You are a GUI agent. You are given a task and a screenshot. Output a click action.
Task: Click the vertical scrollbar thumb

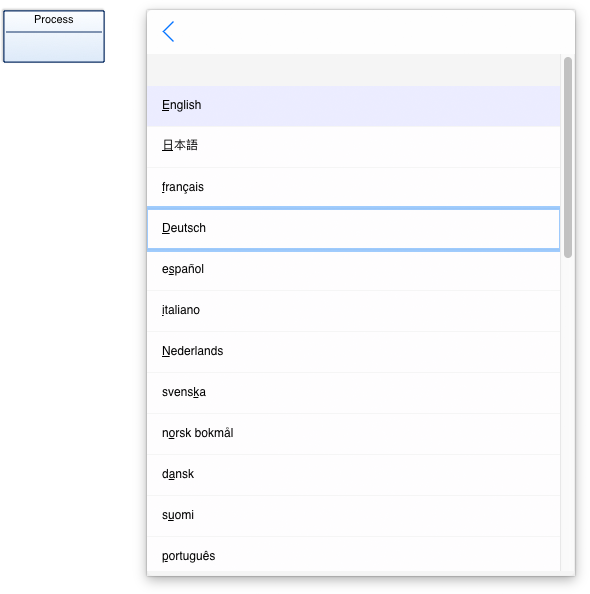(x=568, y=157)
